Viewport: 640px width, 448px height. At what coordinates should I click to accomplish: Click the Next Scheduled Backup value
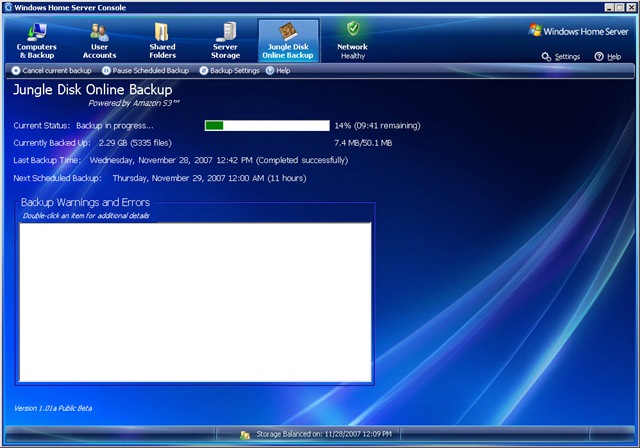(209, 178)
